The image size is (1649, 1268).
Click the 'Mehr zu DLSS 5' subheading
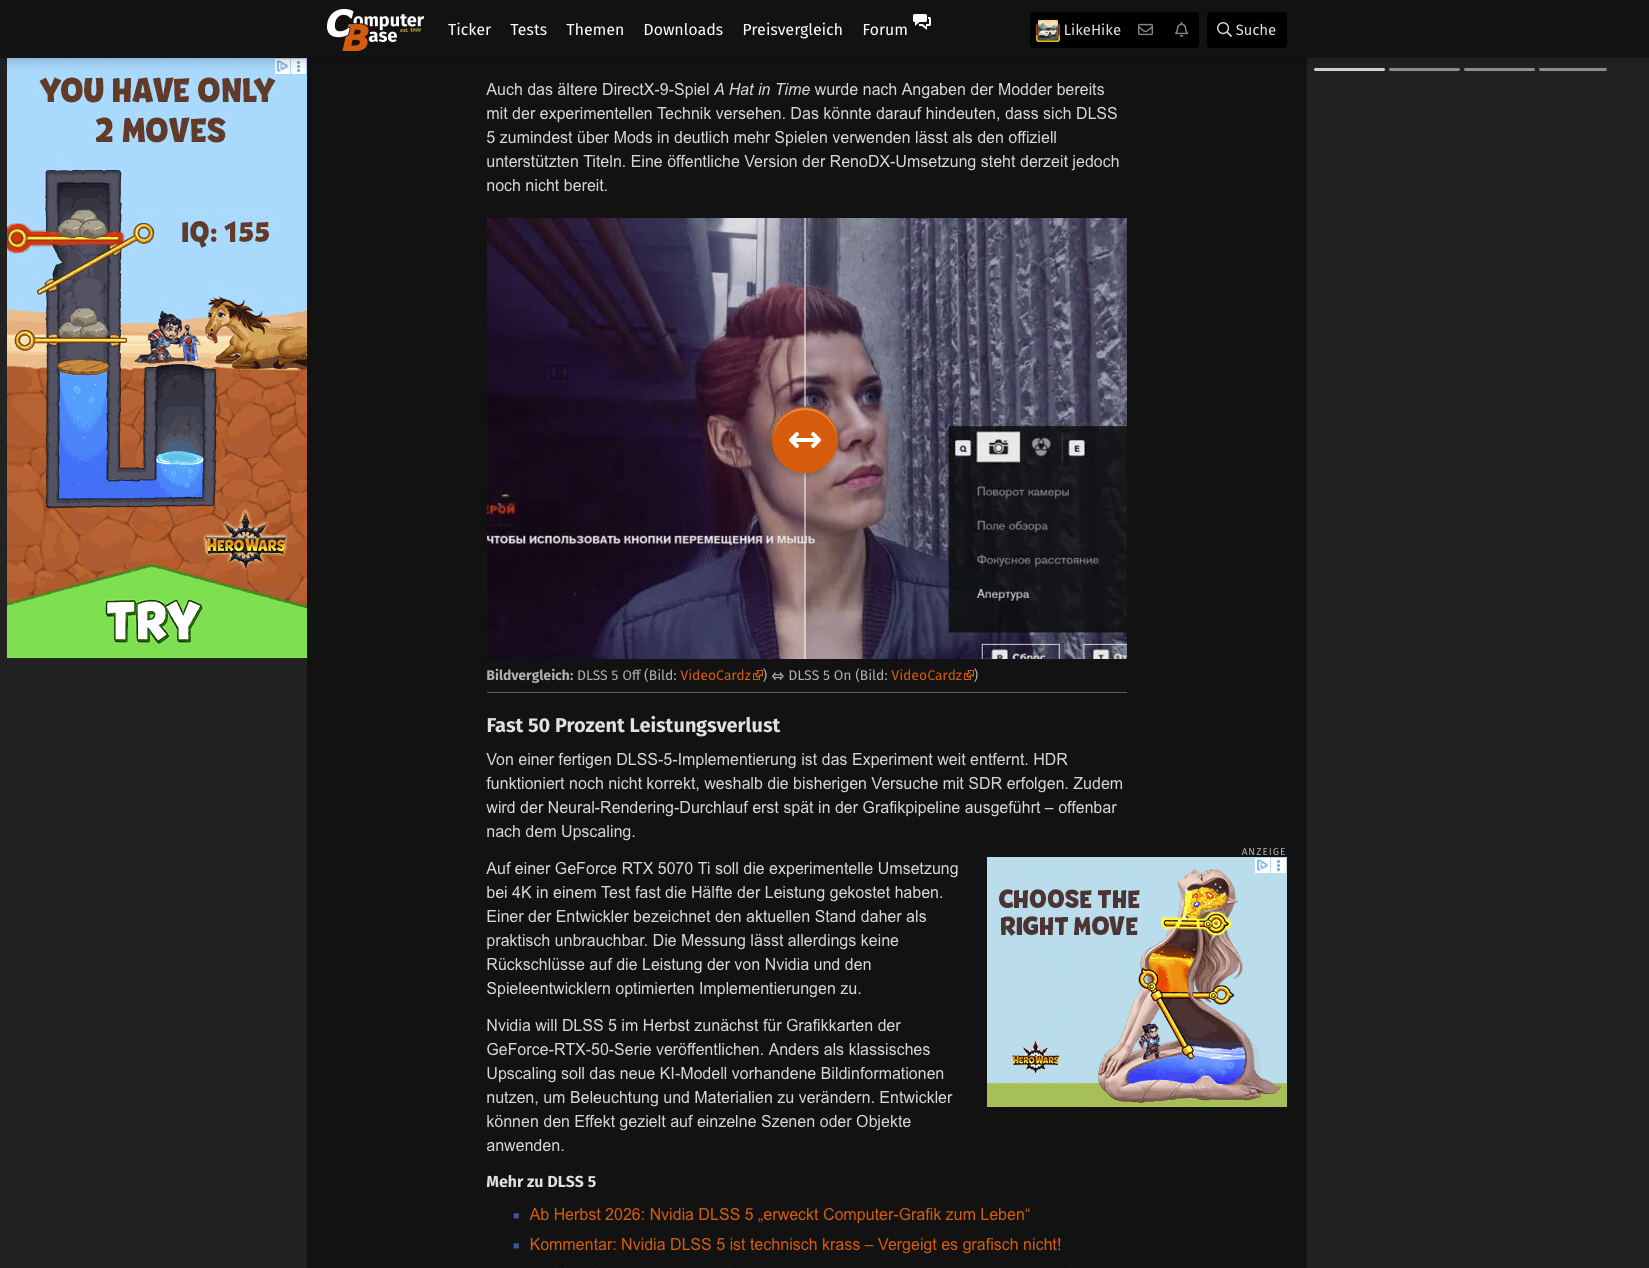(x=541, y=1181)
